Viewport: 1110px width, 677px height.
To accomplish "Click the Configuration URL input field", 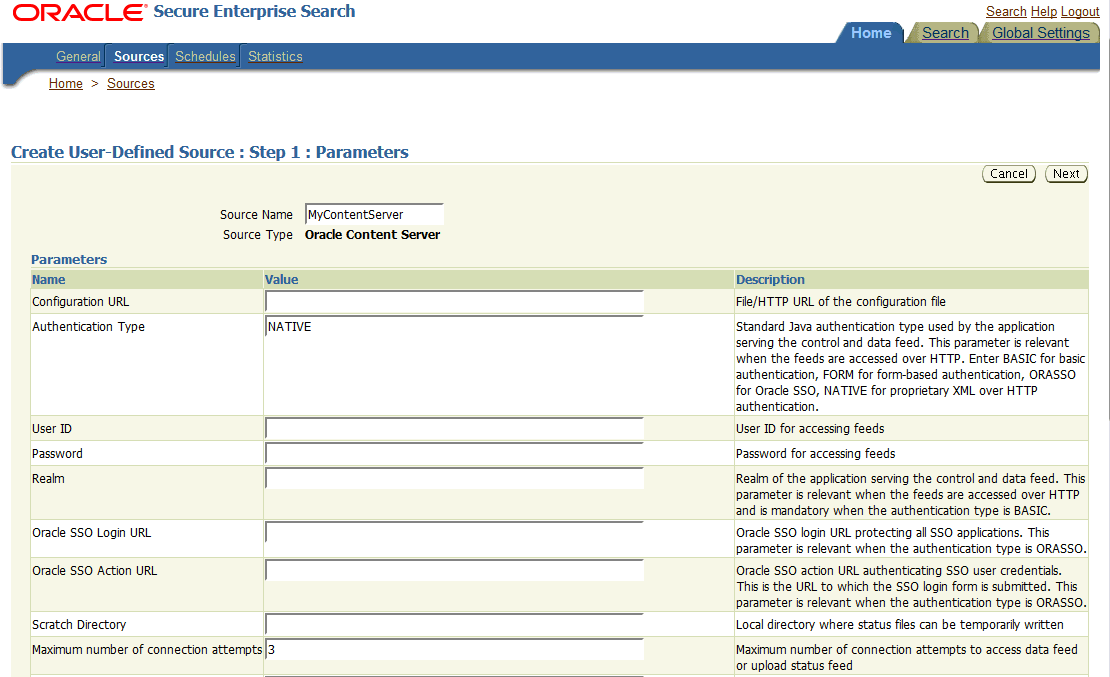I will click(x=454, y=301).
